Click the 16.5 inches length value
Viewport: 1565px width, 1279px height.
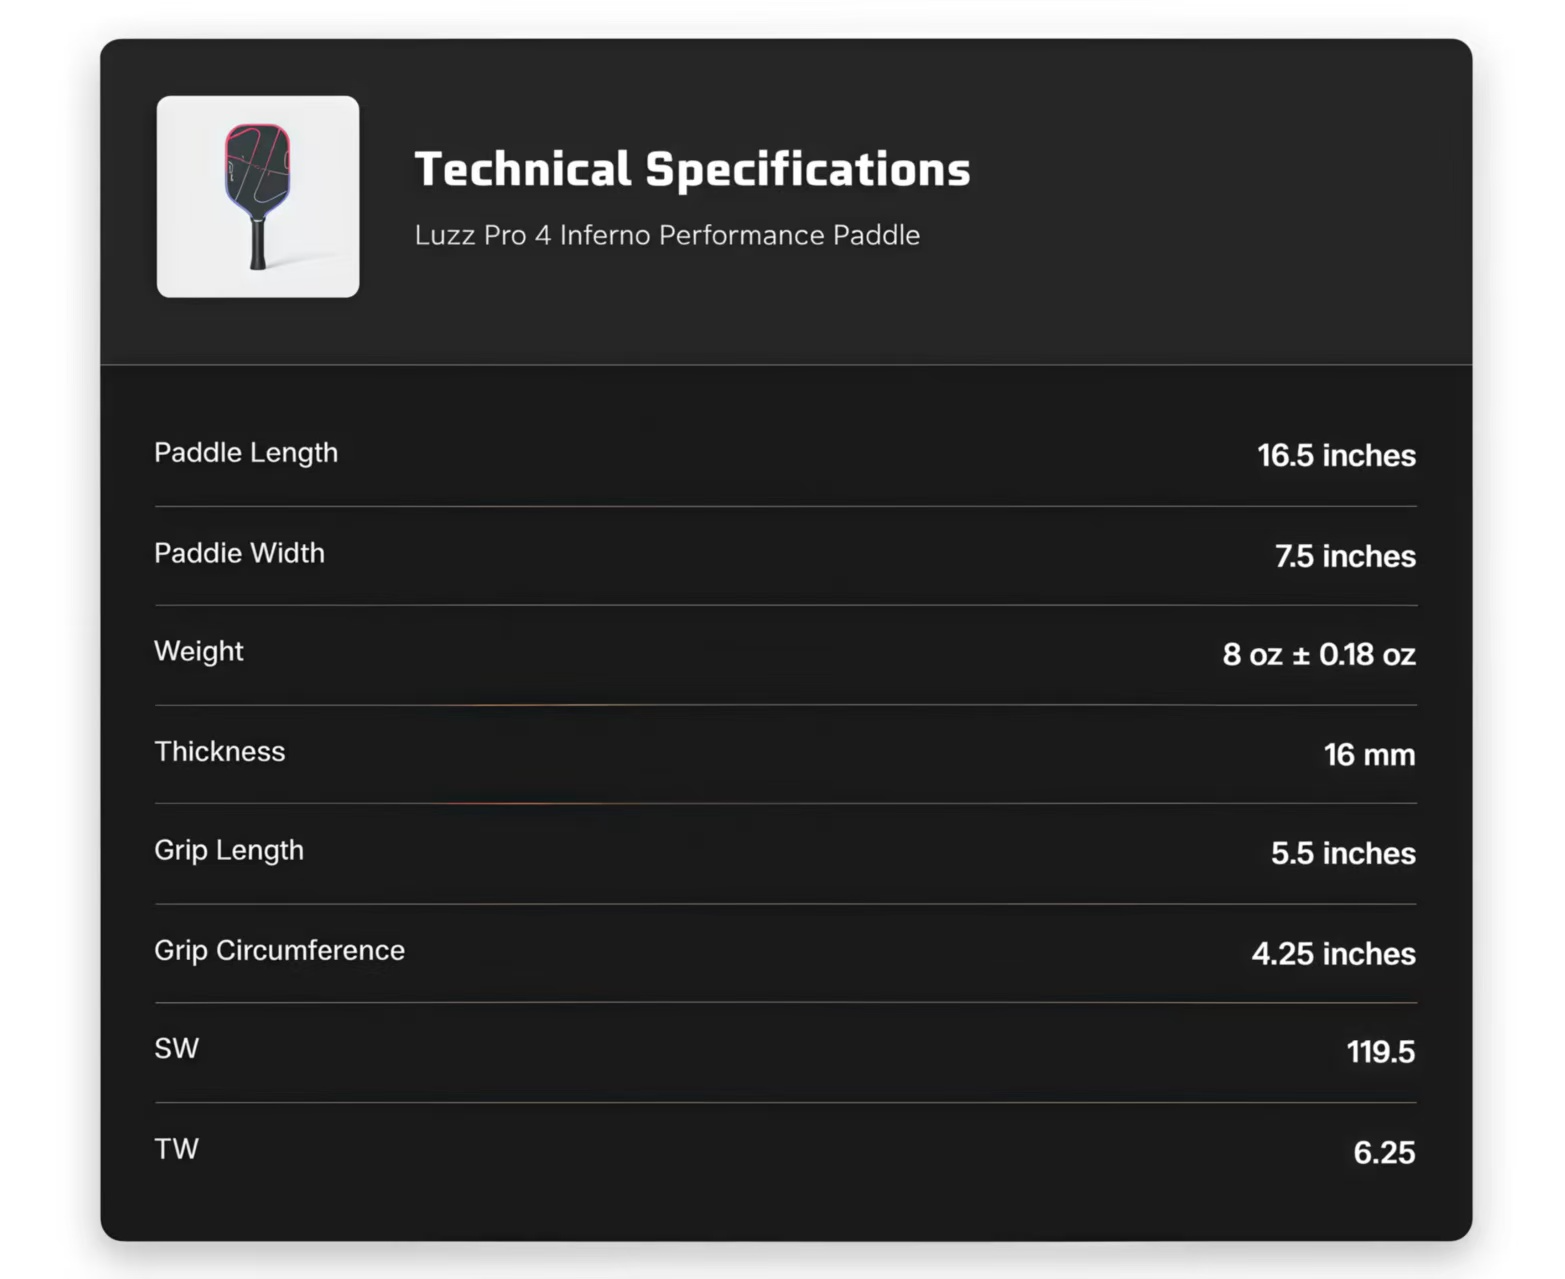[1336, 456]
